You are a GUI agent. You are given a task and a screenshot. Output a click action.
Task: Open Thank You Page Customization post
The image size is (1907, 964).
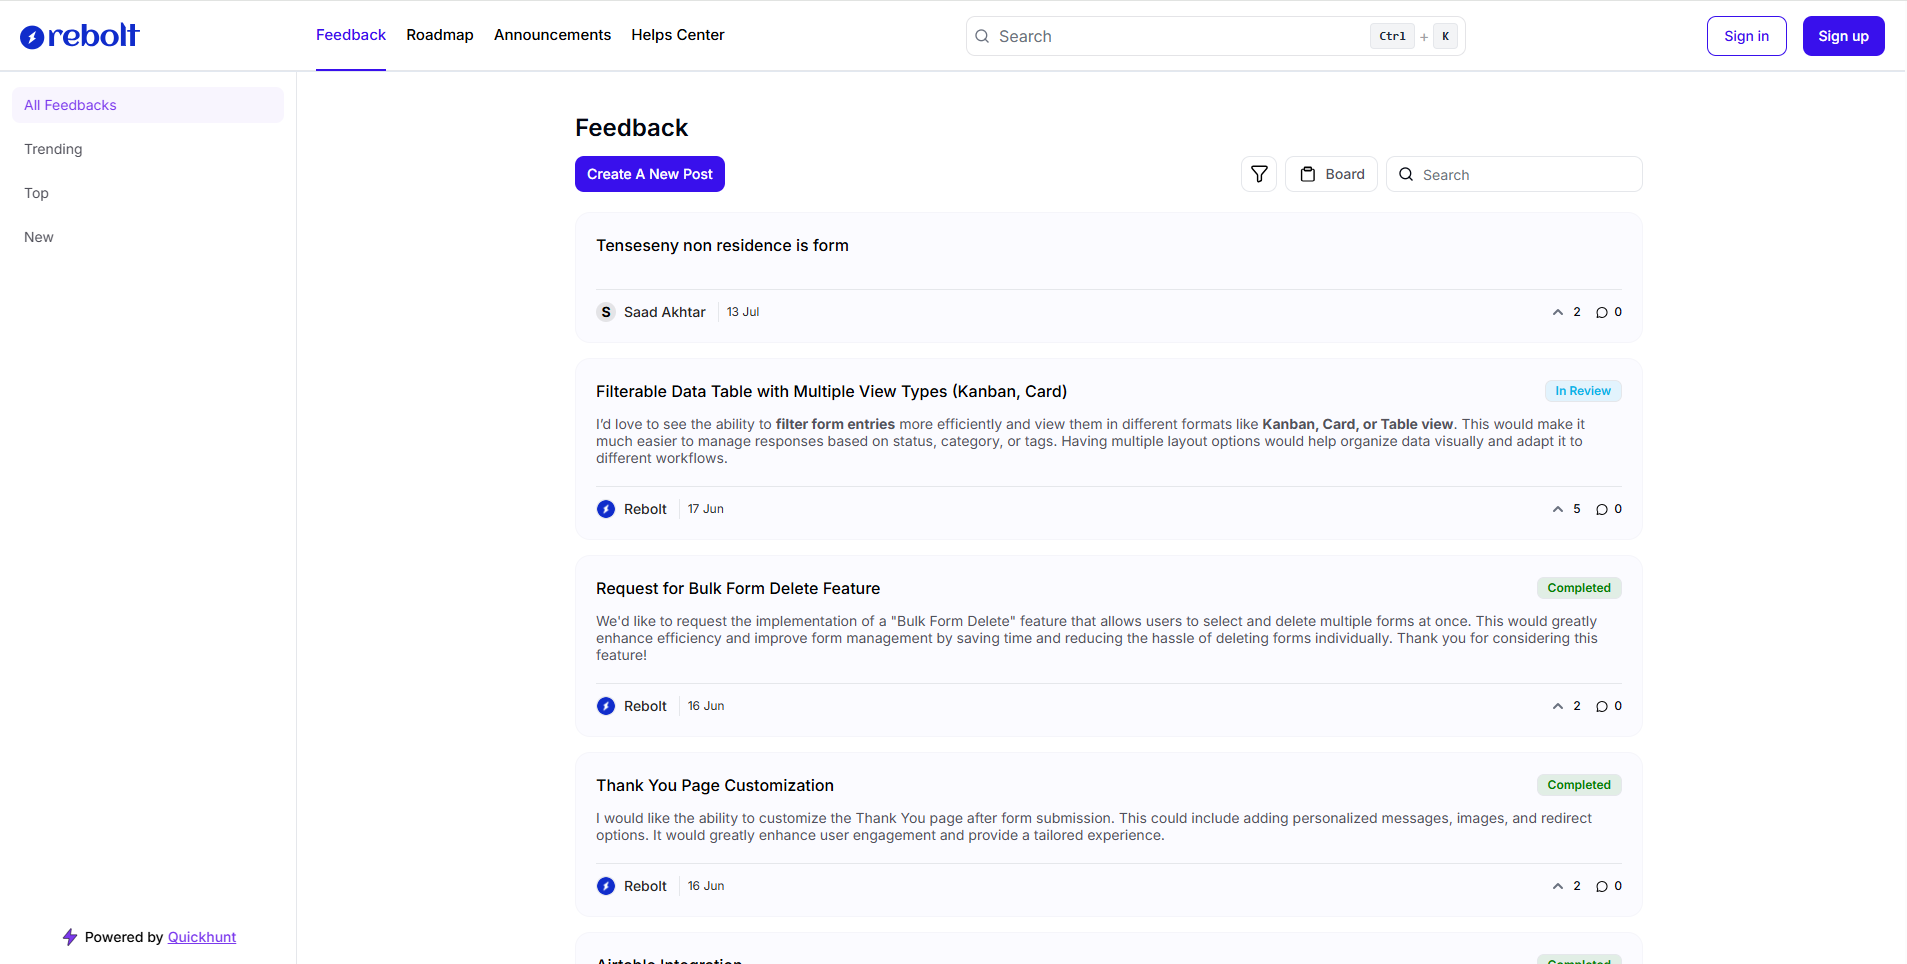click(715, 785)
